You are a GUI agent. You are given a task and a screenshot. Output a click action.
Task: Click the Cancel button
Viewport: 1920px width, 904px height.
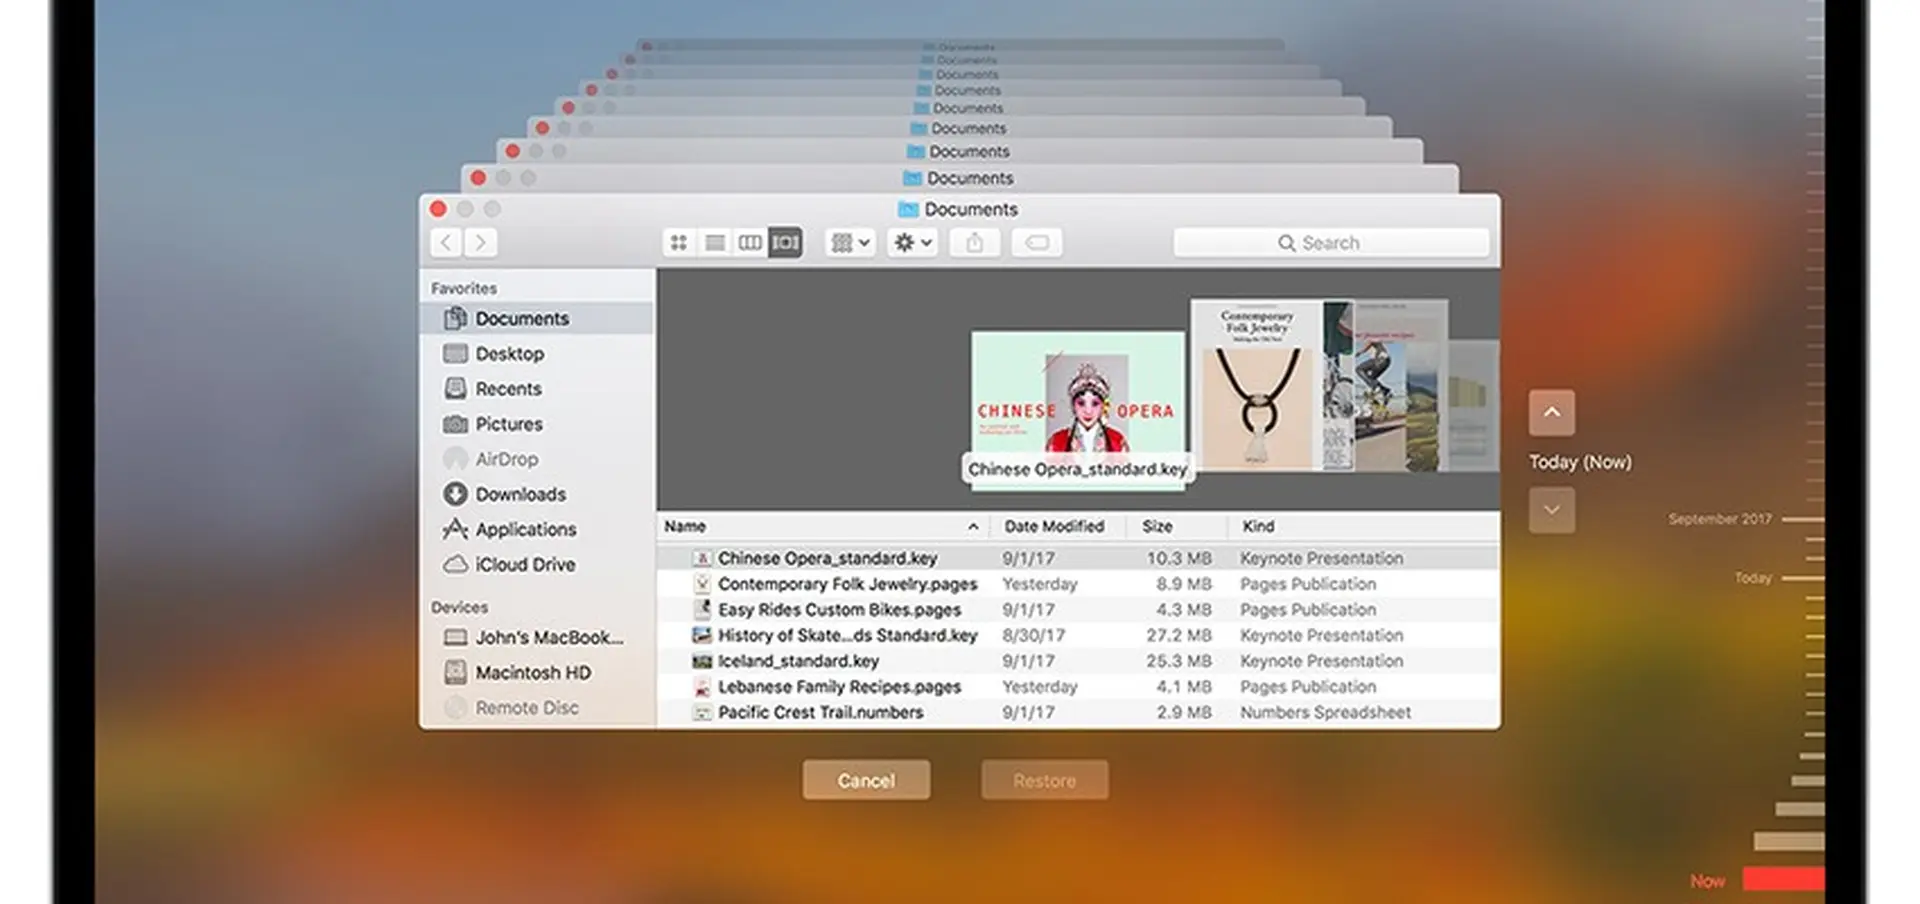(x=866, y=780)
